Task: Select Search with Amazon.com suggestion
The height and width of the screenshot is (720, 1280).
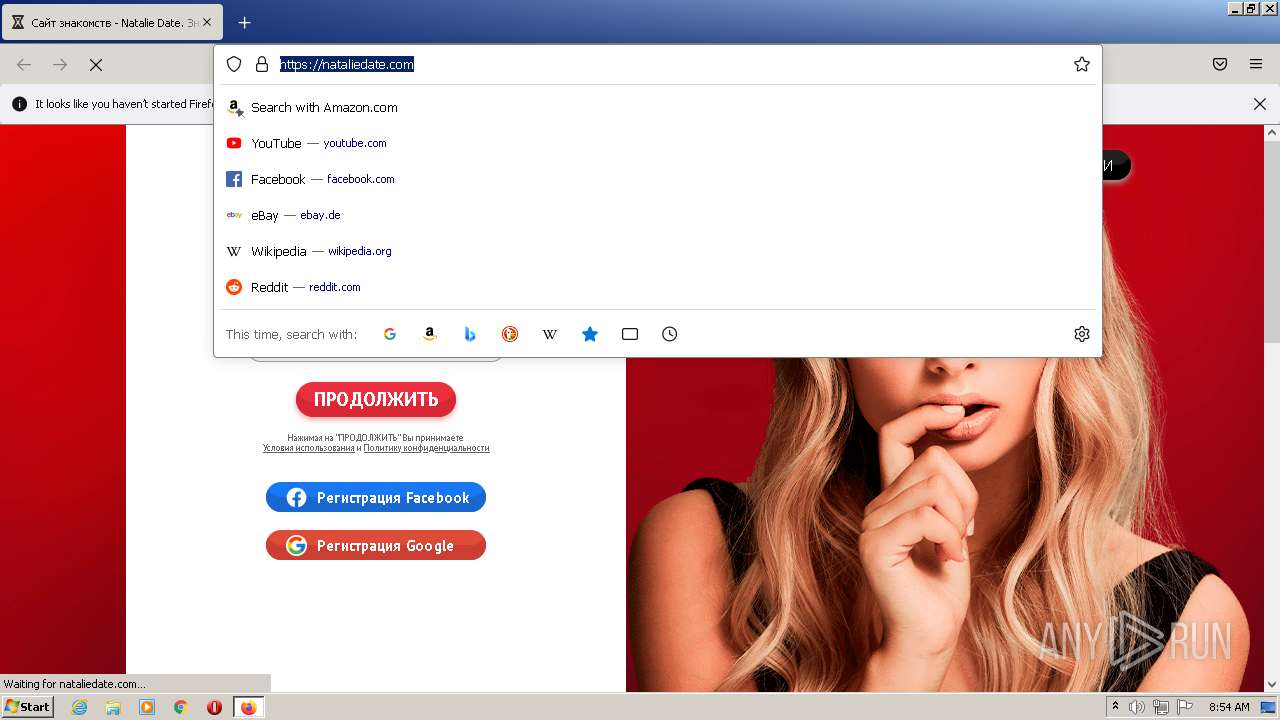Action: pos(658,107)
